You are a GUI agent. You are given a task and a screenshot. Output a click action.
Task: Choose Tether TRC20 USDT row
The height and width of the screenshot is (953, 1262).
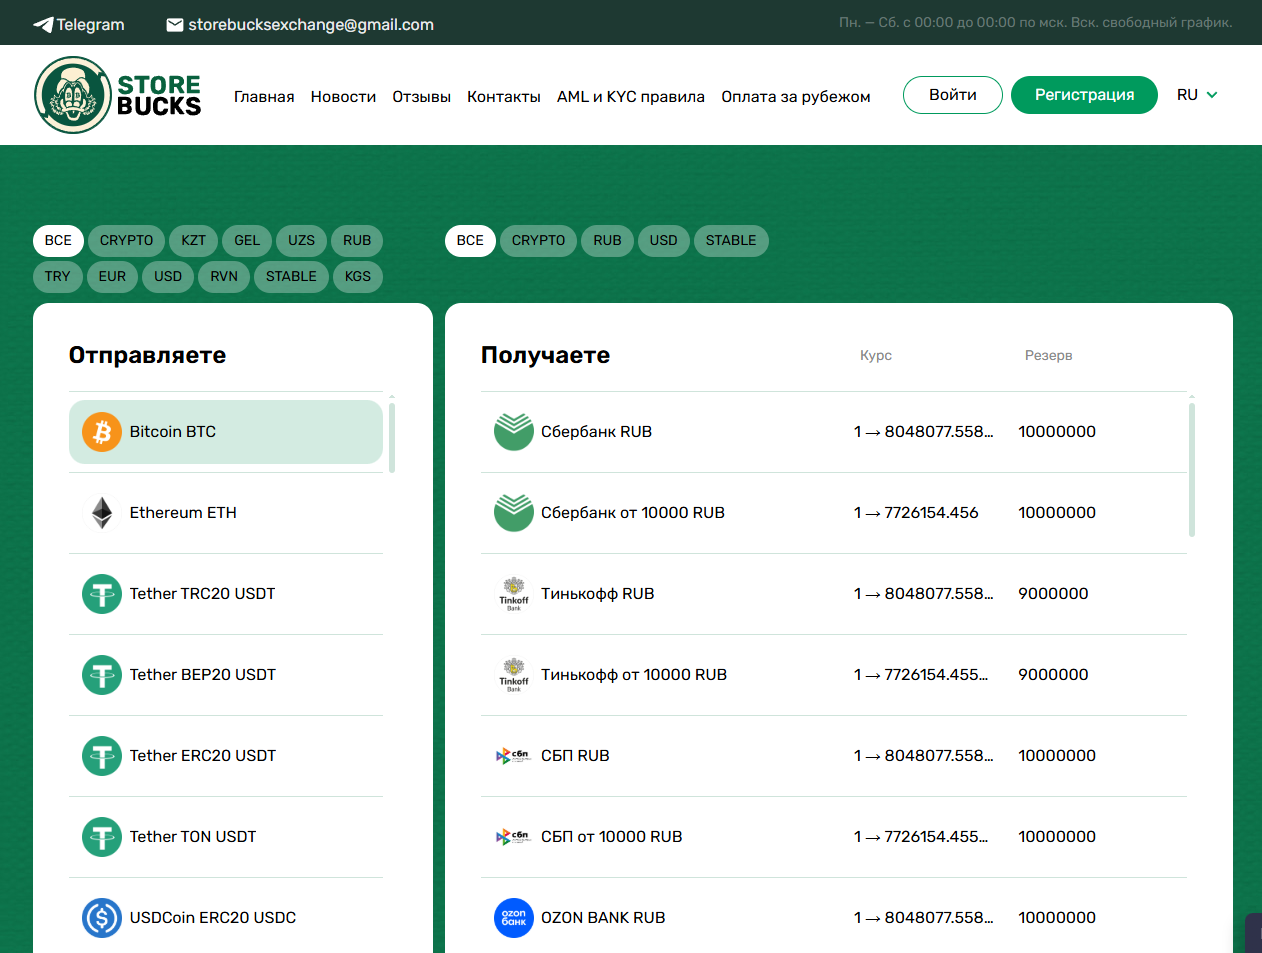226,594
